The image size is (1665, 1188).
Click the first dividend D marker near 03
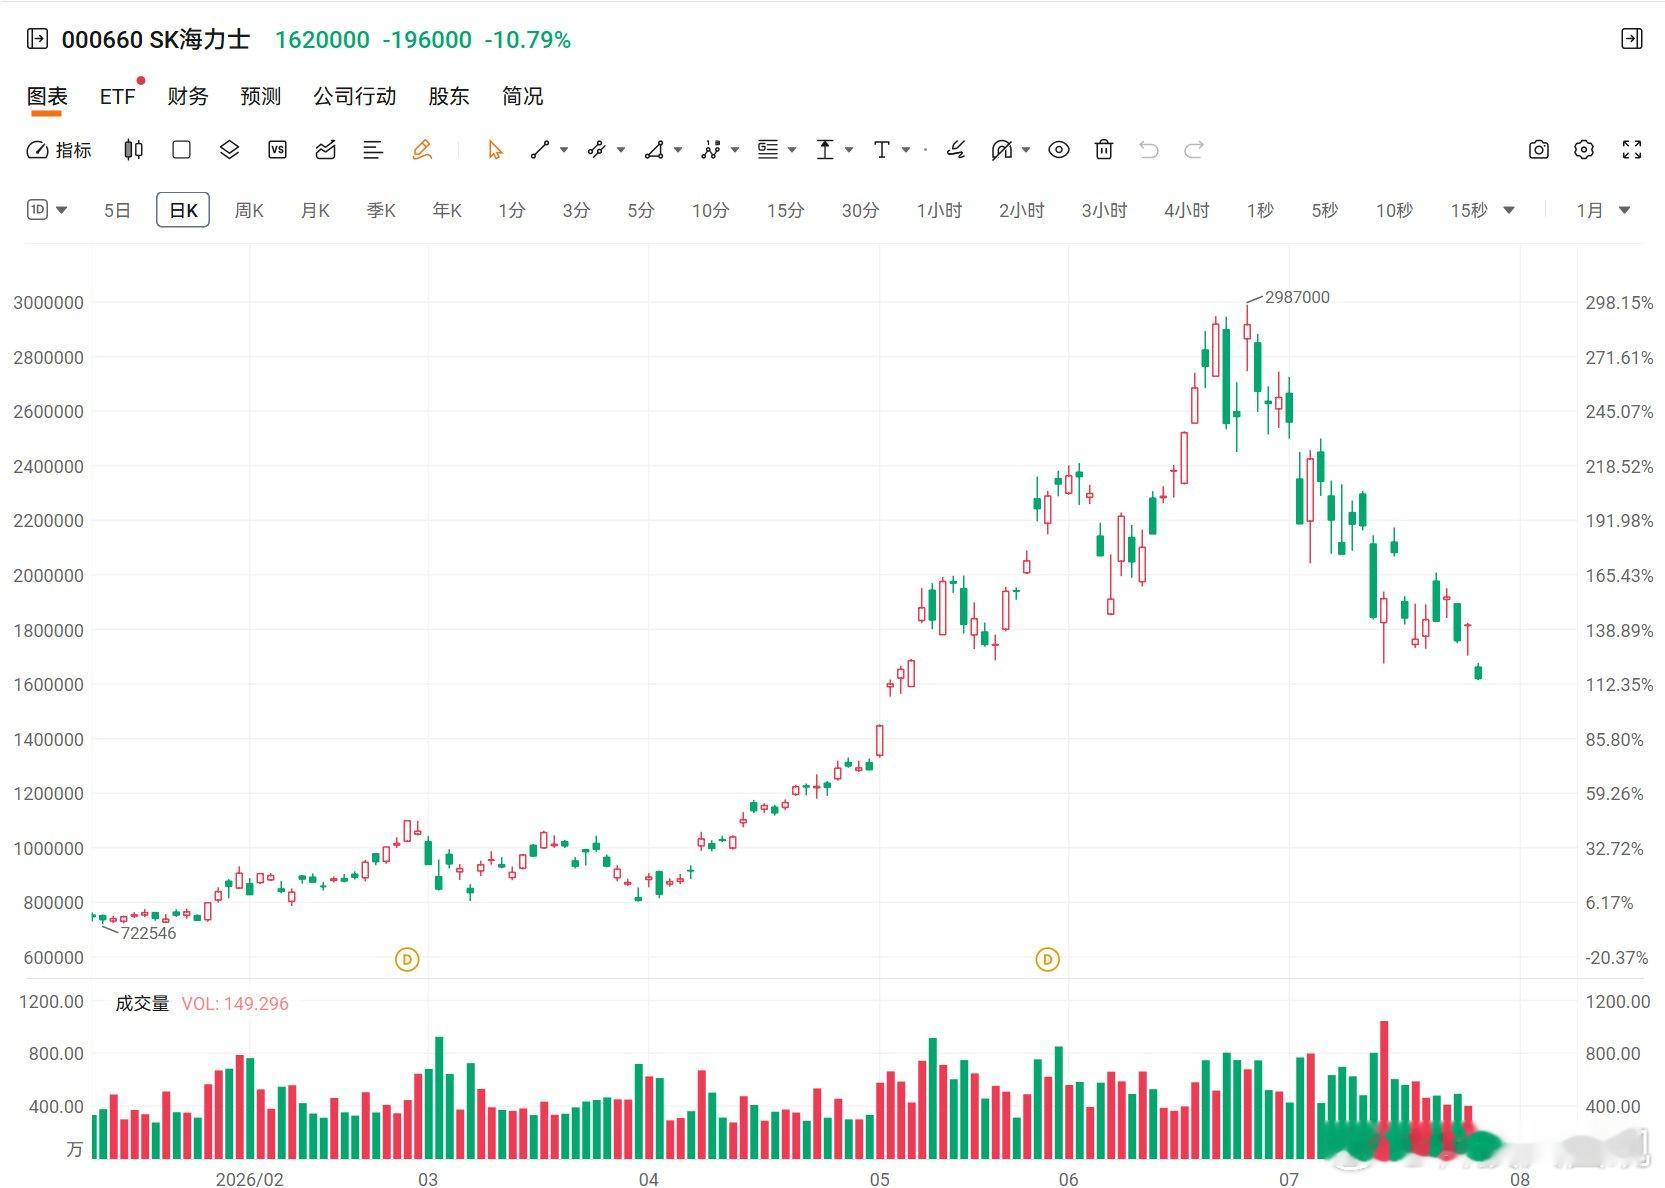coord(407,959)
